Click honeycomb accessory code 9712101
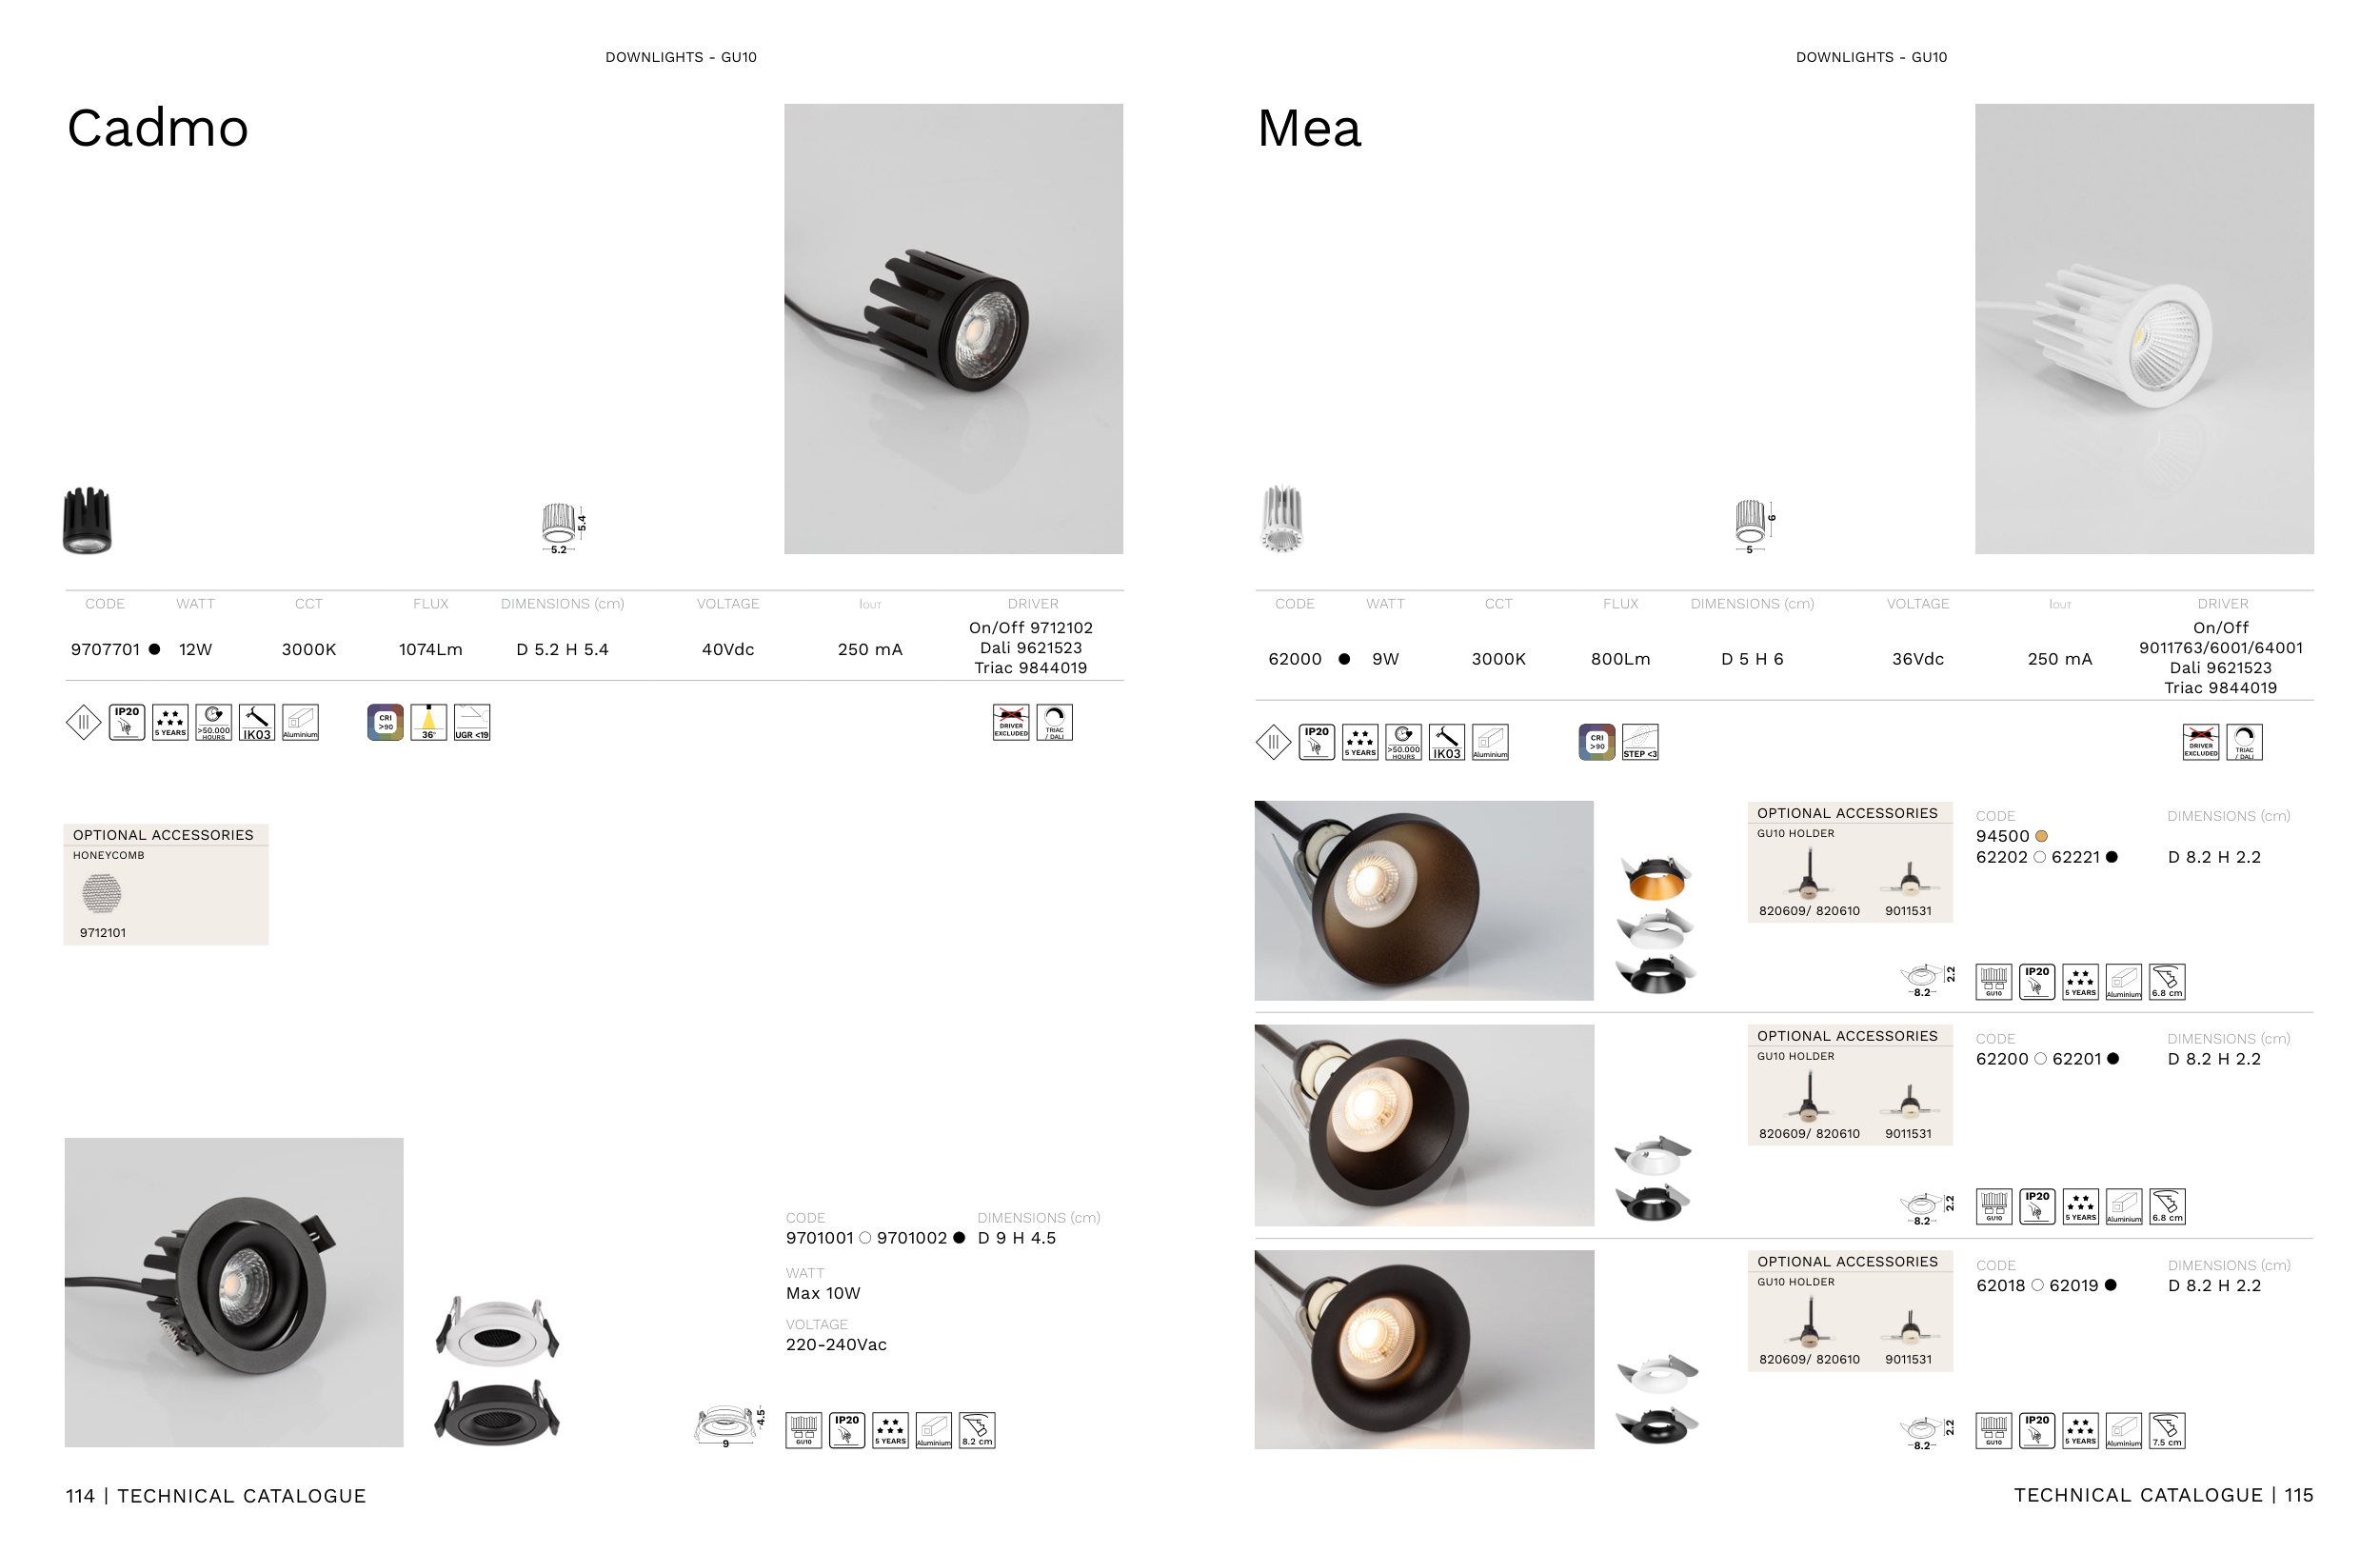The height and width of the screenshot is (1553, 2380). (x=103, y=933)
